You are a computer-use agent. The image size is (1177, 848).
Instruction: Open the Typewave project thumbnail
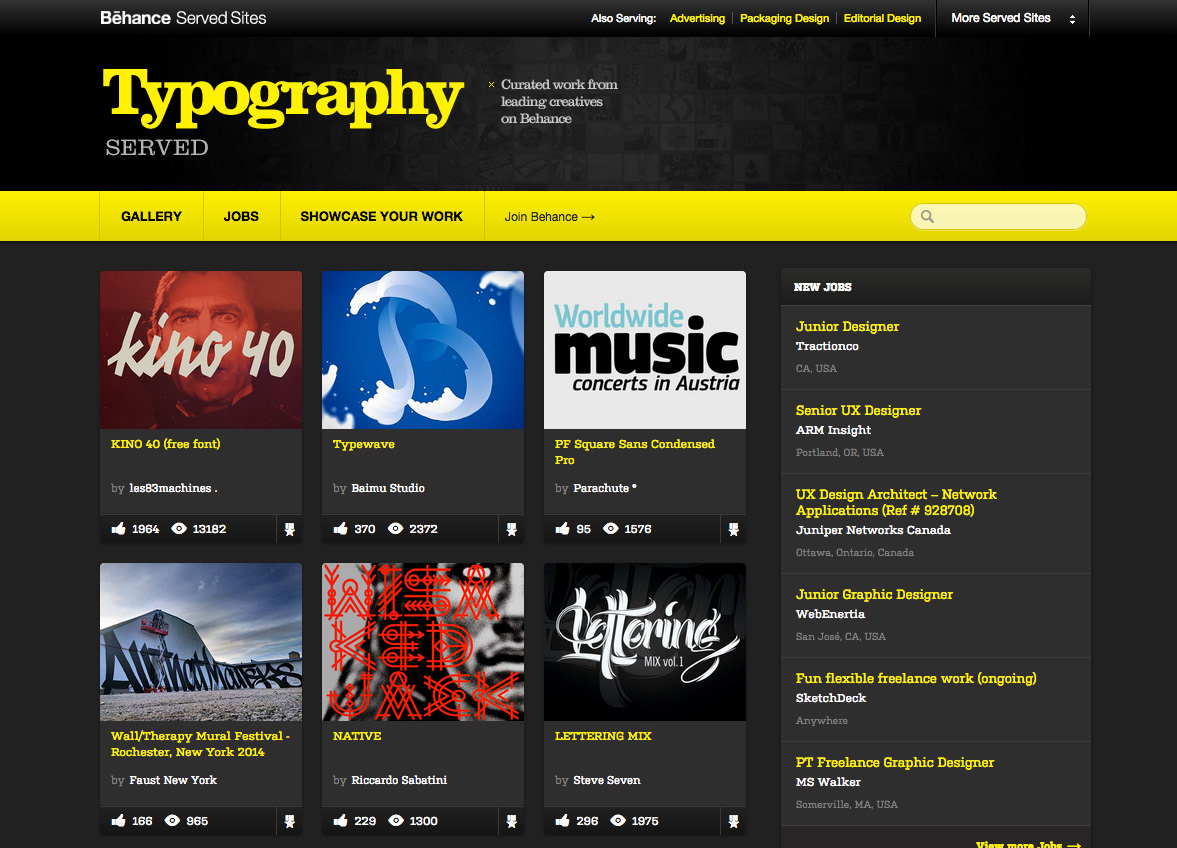[x=423, y=350]
